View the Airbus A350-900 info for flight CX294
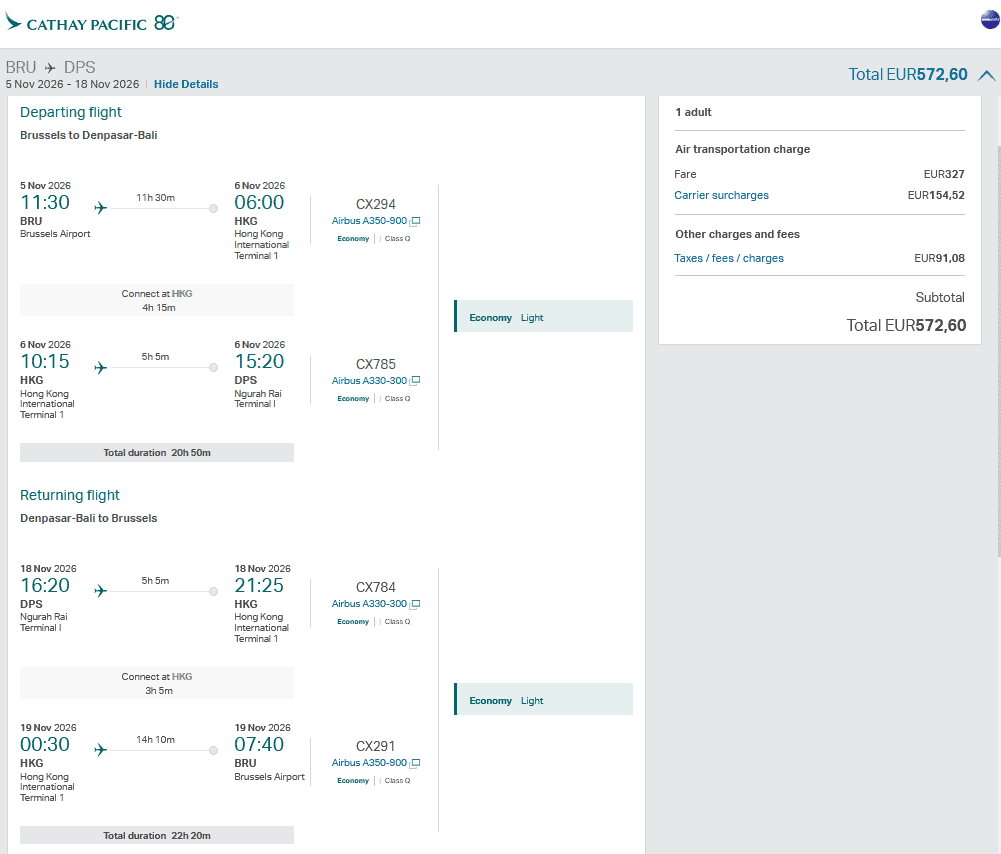This screenshot has width=1001, height=854. [369, 221]
